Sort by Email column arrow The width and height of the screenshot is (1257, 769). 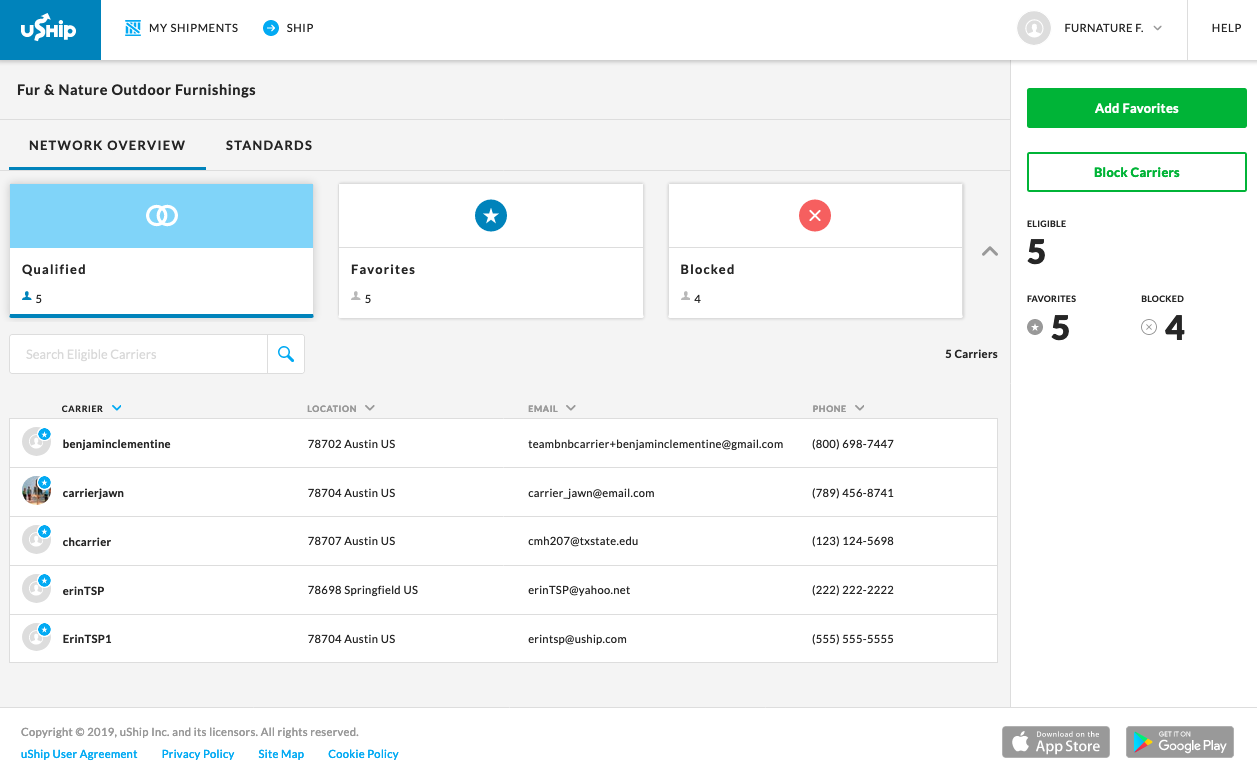(x=571, y=408)
